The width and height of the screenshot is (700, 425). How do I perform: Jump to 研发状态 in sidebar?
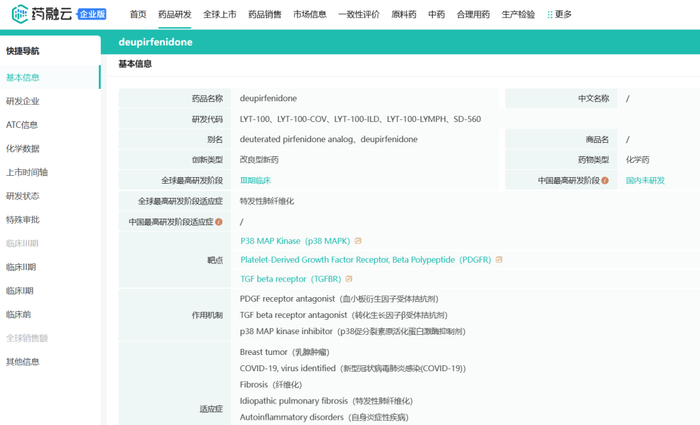(23, 196)
